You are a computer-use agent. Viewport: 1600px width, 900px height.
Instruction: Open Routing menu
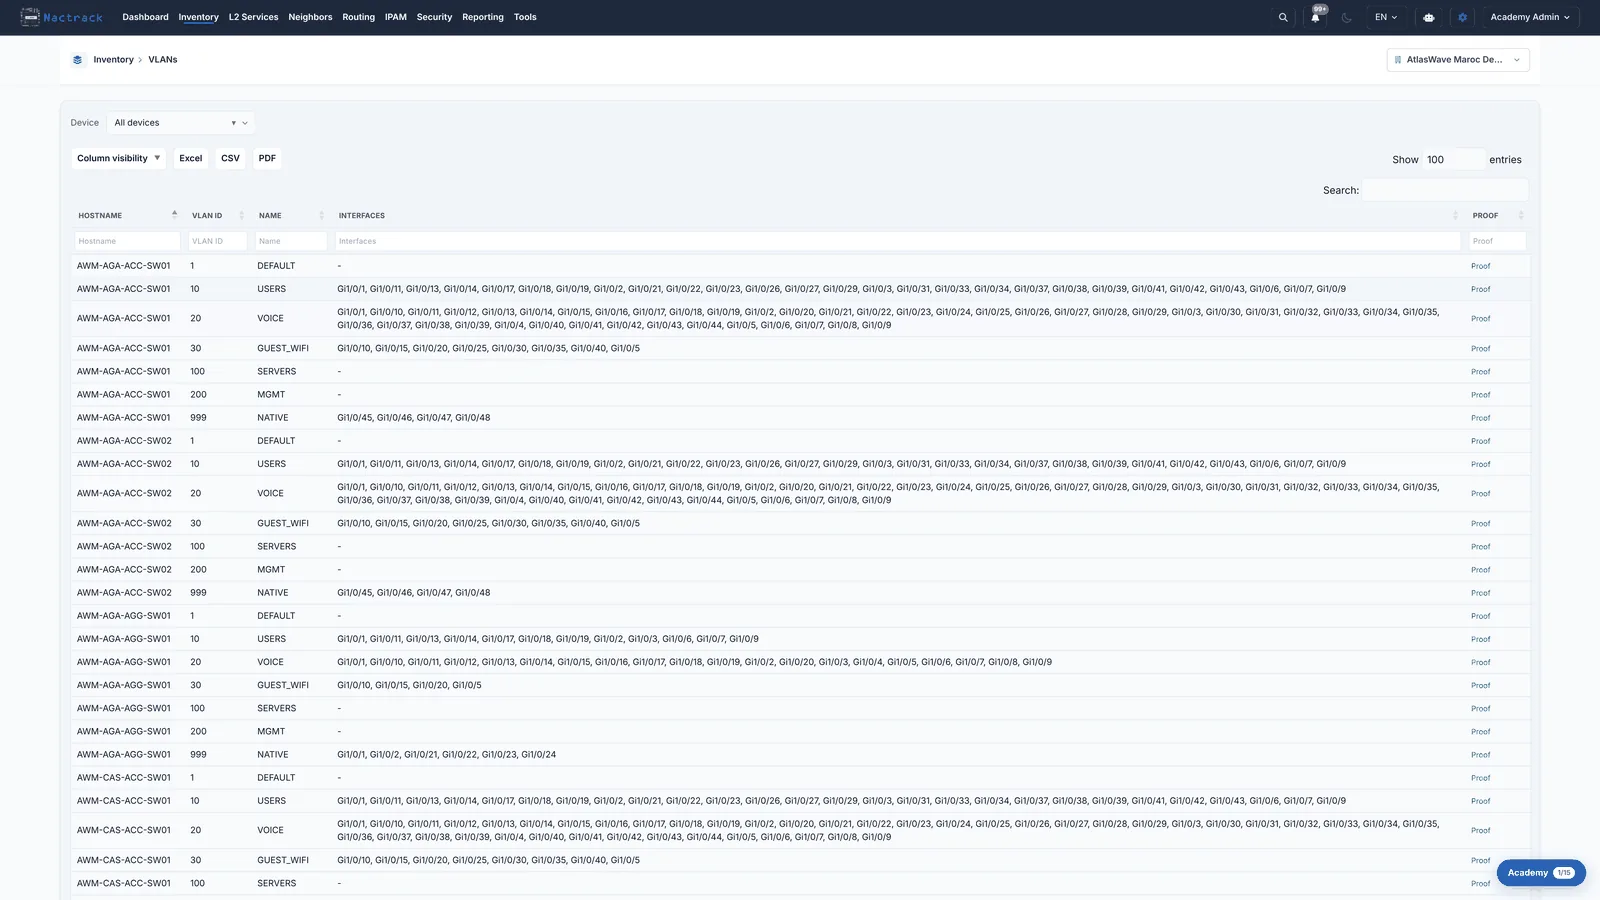click(x=358, y=17)
